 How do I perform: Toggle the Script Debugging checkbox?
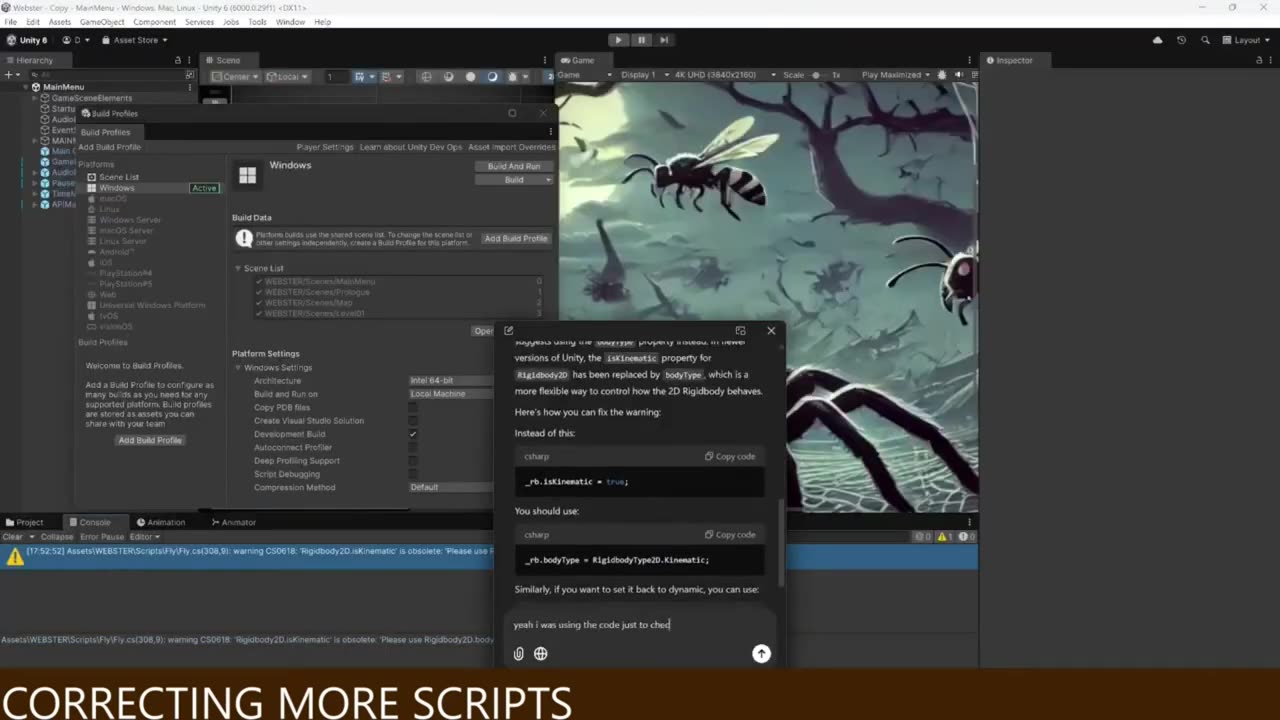pos(413,474)
